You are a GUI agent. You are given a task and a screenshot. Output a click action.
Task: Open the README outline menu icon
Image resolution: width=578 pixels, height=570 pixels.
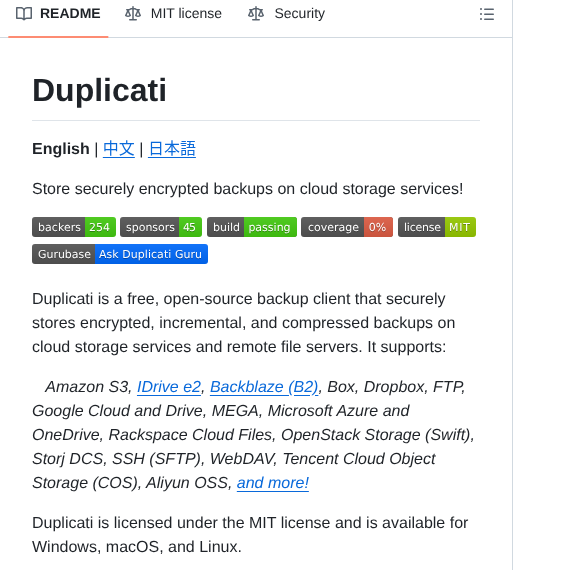(x=487, y=14)
